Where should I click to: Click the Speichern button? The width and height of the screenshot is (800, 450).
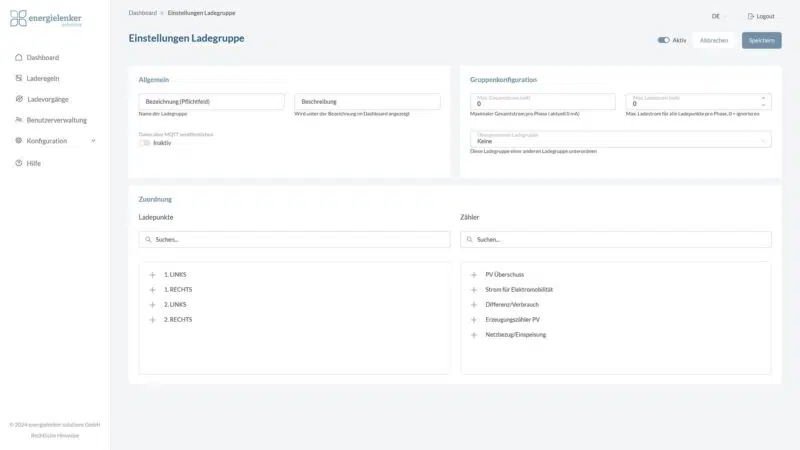761,41
